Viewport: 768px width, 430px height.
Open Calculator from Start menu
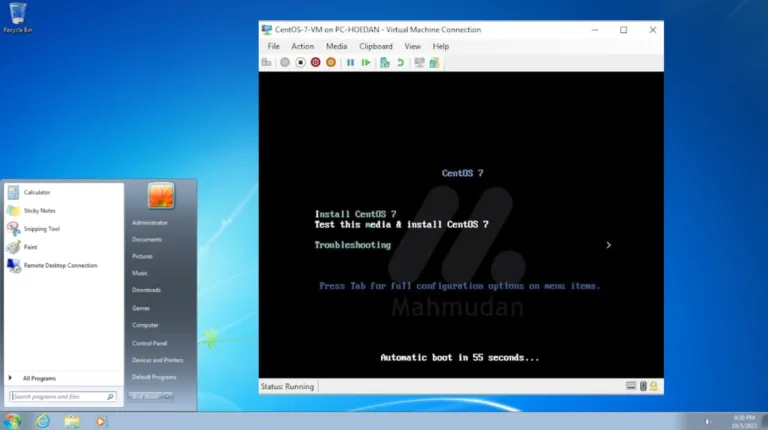click(64, 192)
